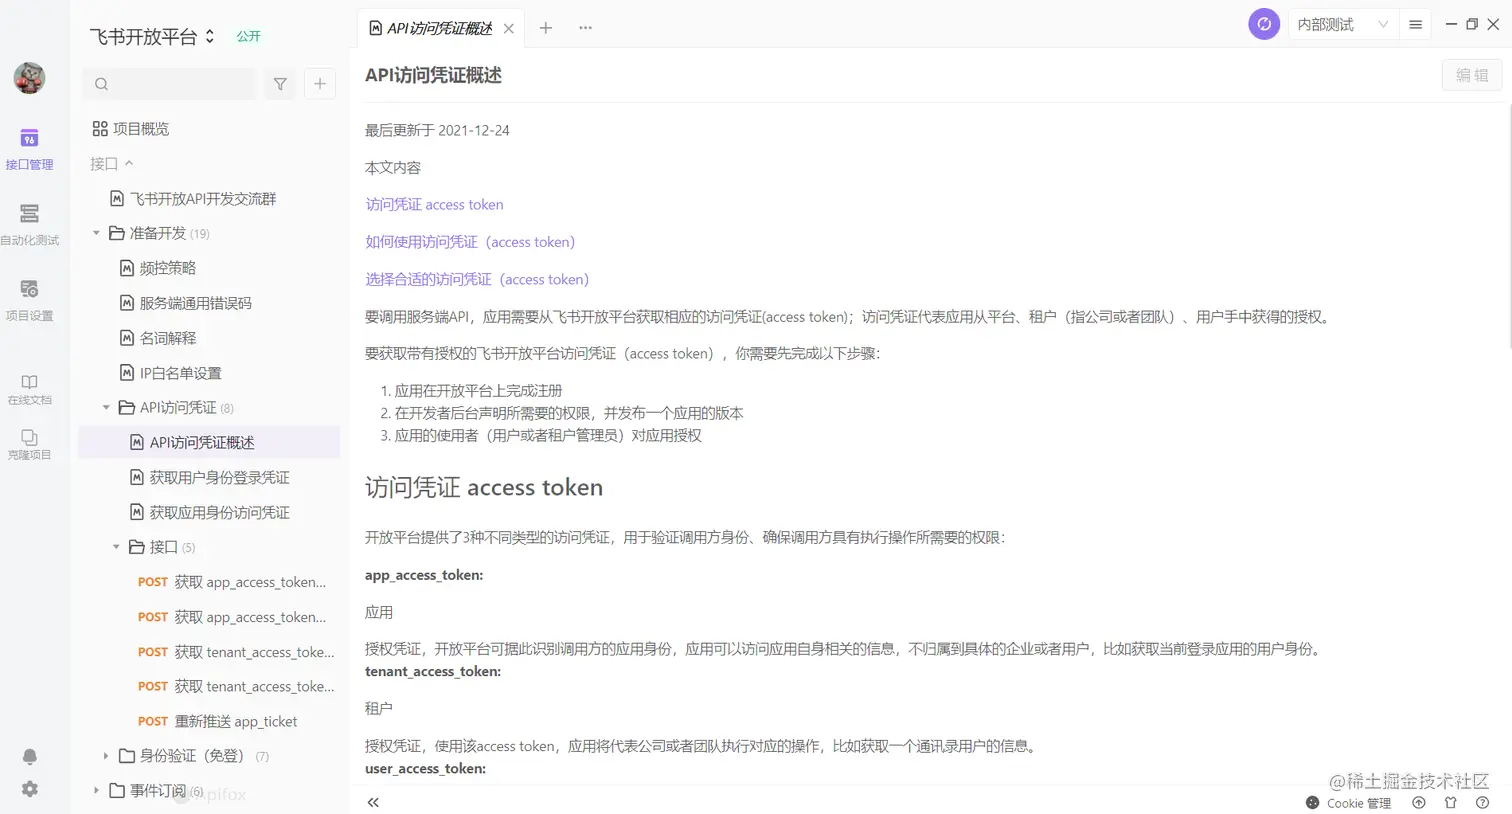Click the tenant_access_token: bold label

click(433, 672)
